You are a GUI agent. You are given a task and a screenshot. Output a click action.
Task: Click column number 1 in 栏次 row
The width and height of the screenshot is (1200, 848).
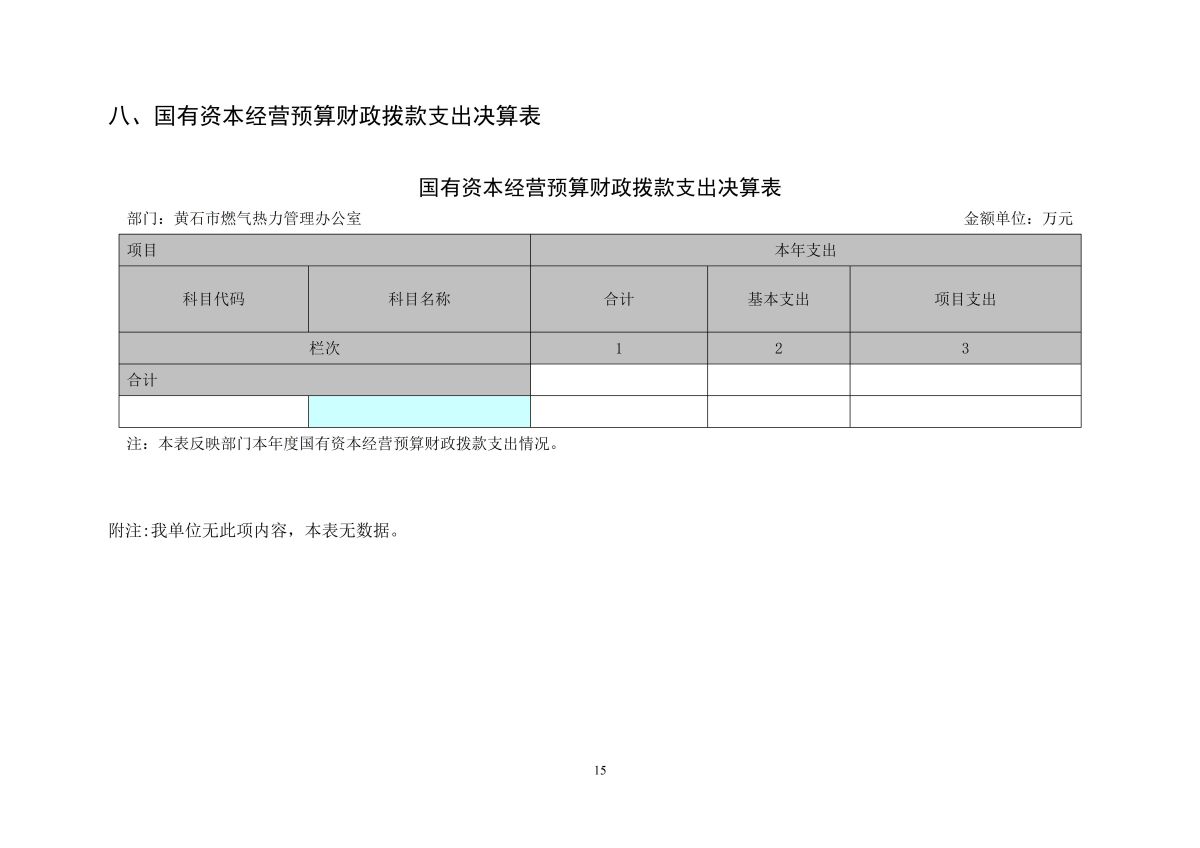pyautogui.click(x=618, y=348)
